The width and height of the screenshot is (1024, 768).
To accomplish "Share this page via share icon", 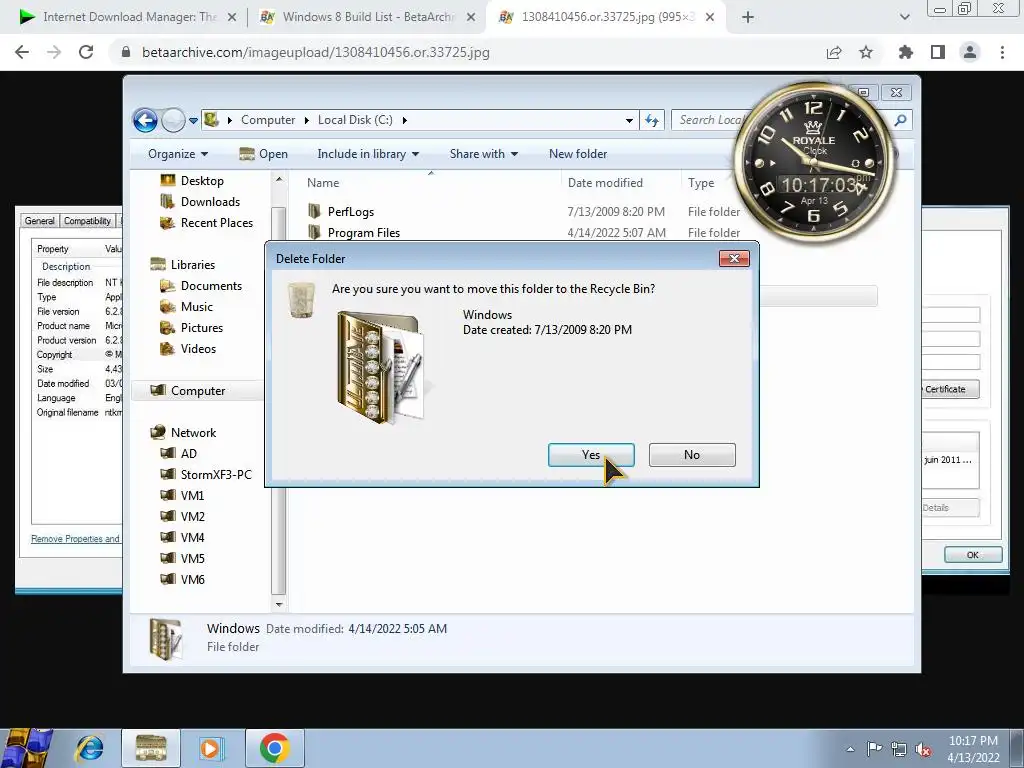I will 834,52.
